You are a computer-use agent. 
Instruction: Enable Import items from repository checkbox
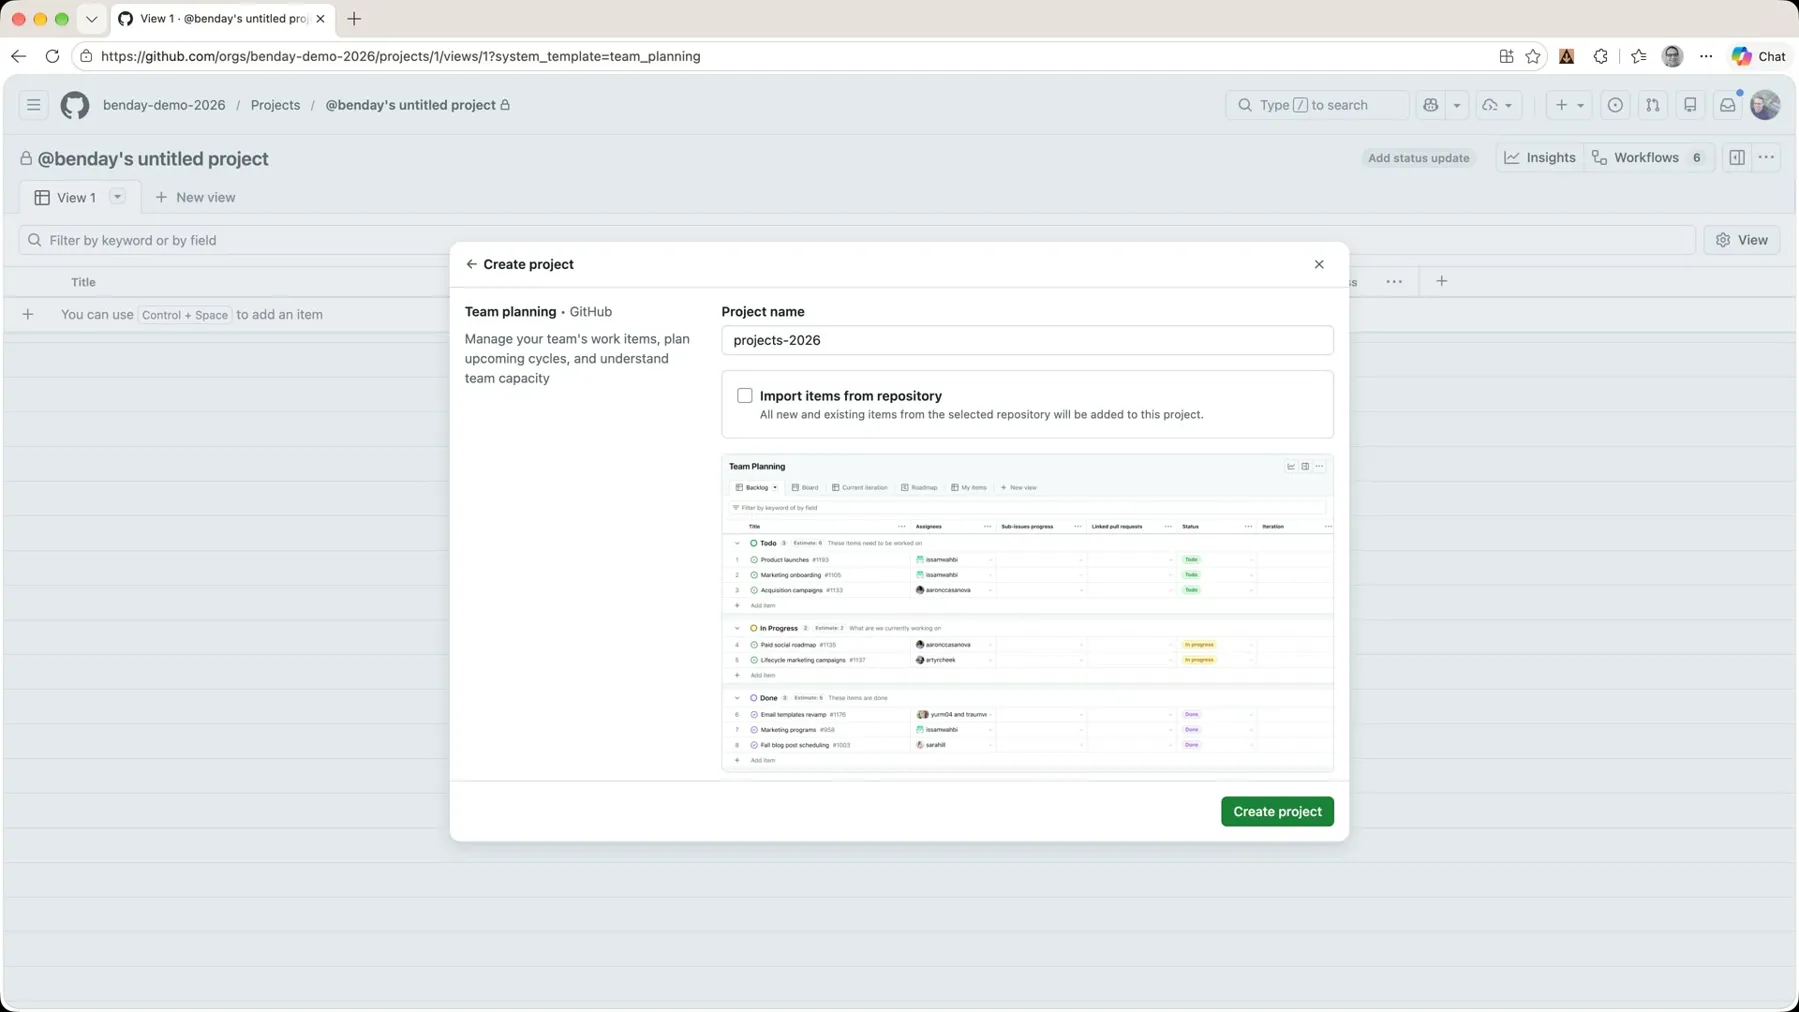(x=745, y=396)
